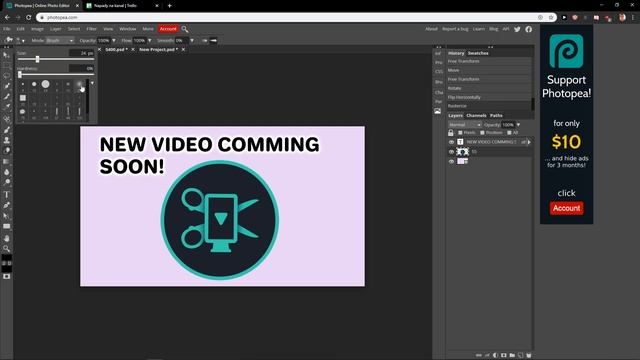Image resolution: width=640 pixels, height=360 pixels.
Task: Select the Gradient tool
Action: [x=7, y=162]
